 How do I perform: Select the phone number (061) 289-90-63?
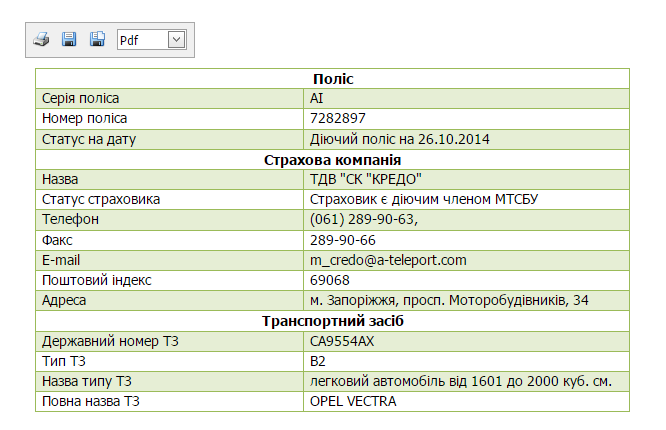tap(364, 219)
